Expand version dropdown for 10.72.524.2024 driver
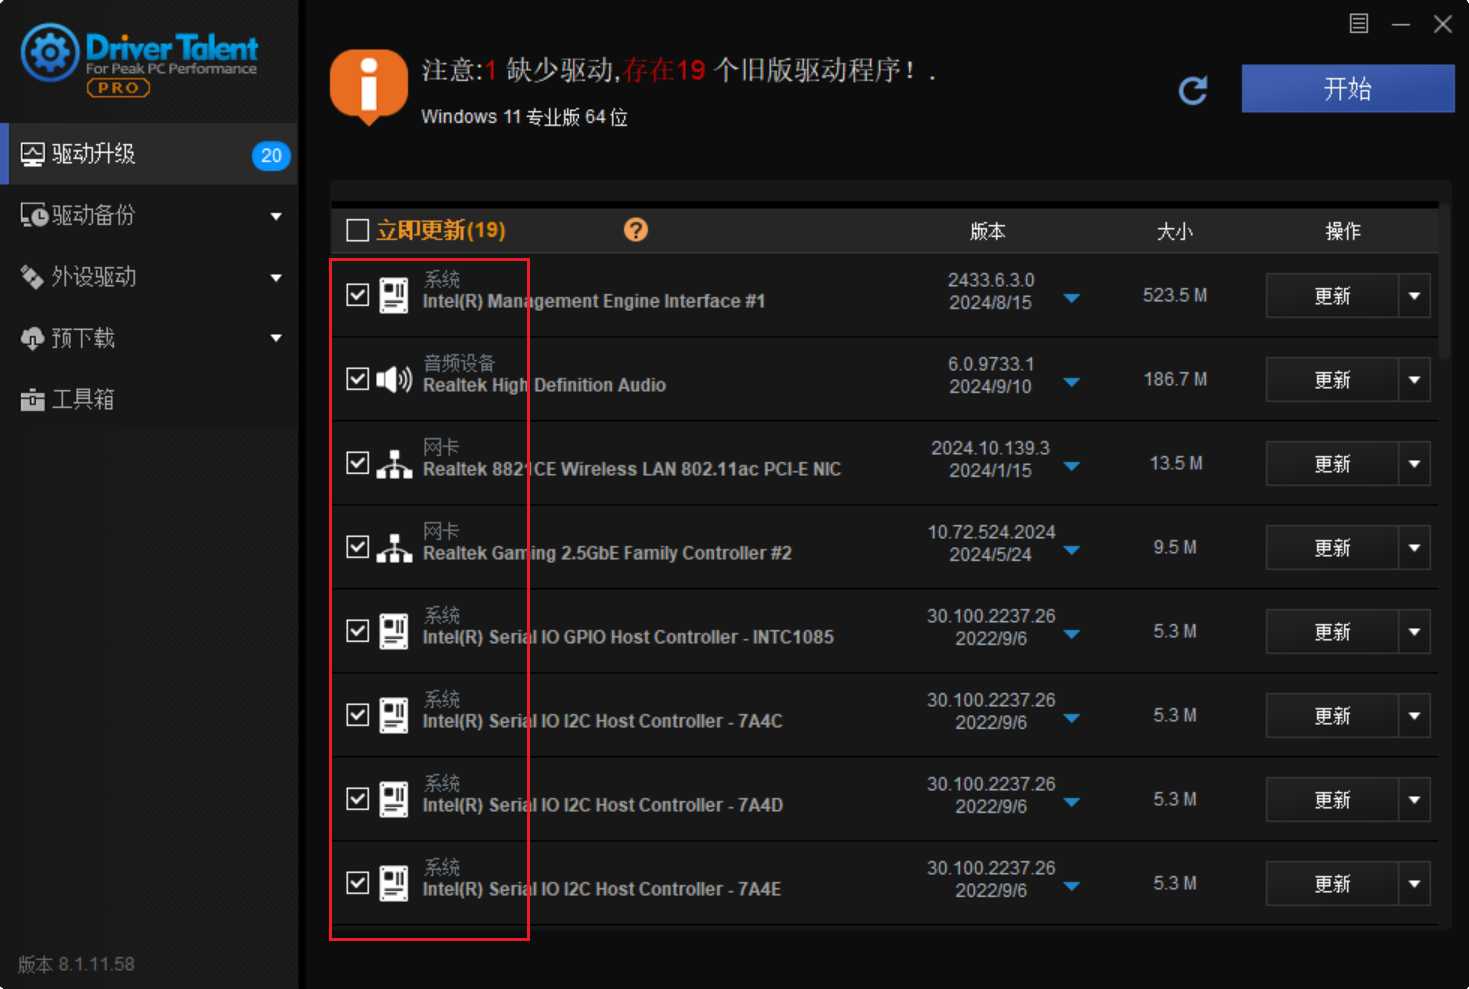 point(1071,550)
